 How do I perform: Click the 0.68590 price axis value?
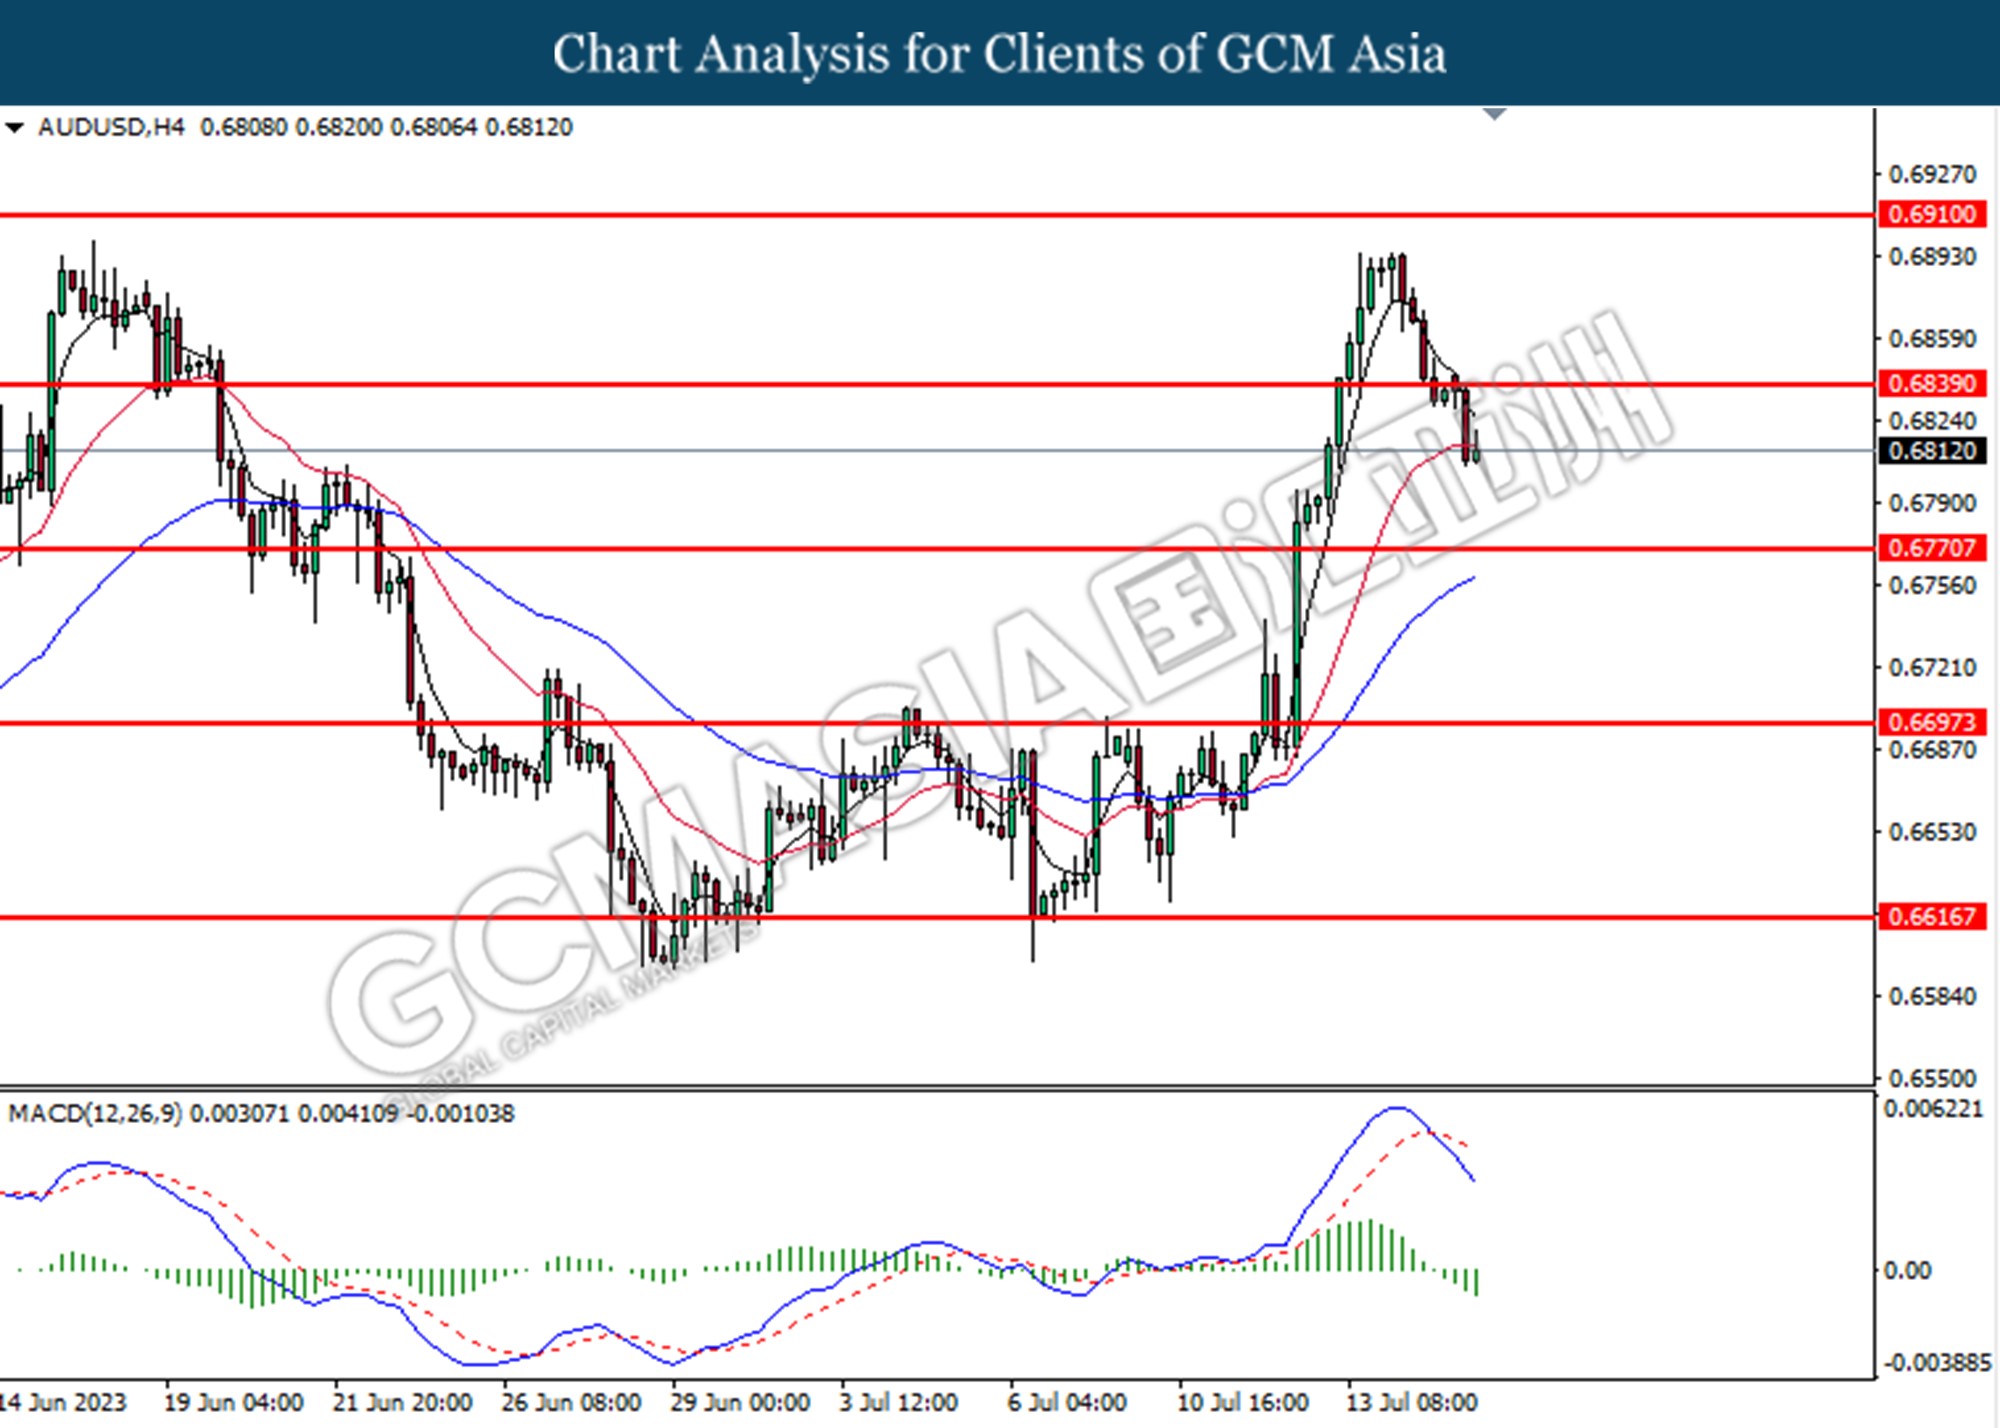pyautogui.click(x=1932, y=338)
